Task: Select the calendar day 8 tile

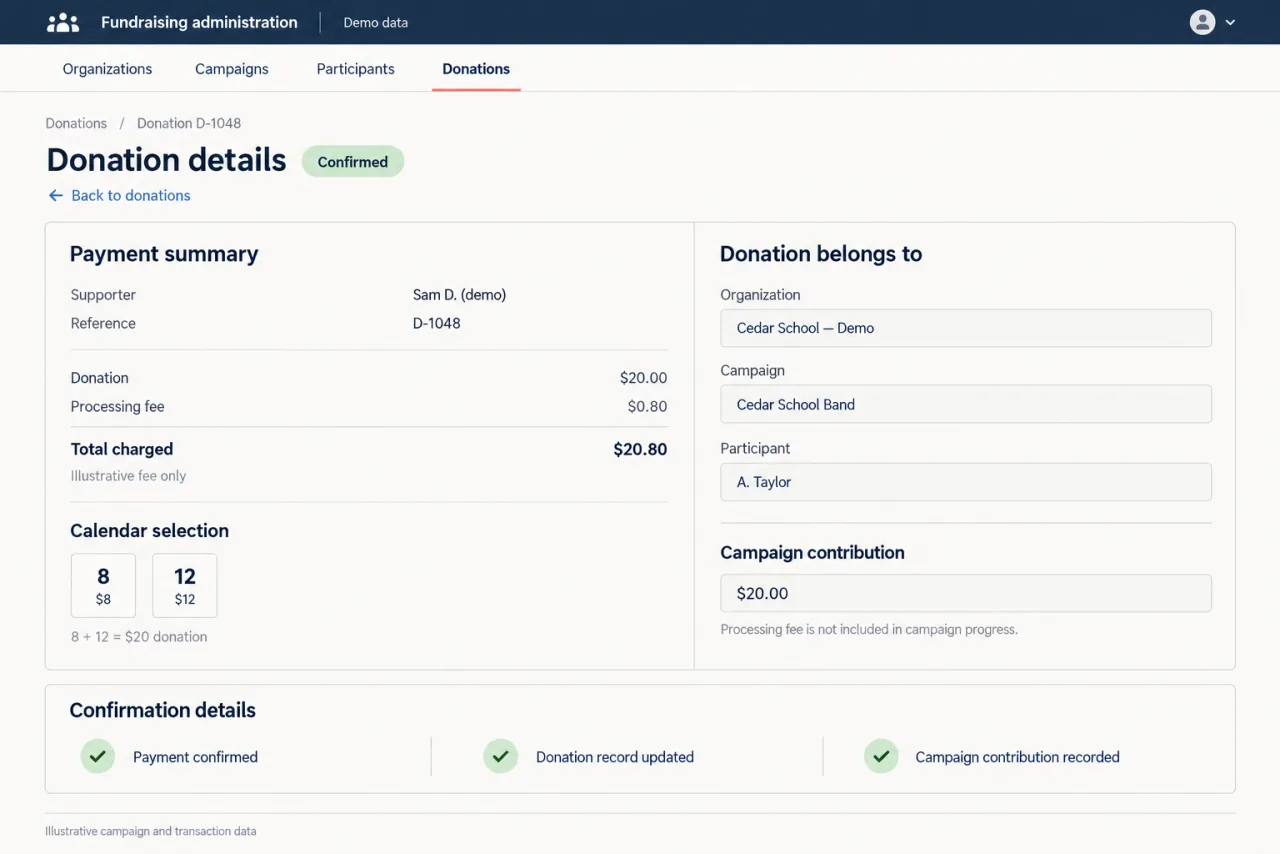Action: pos(103,585)
